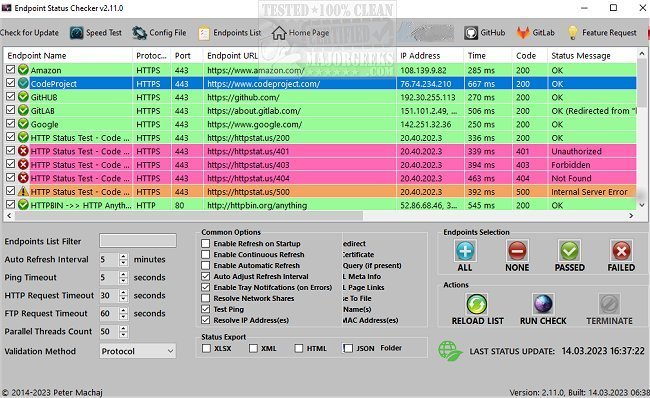Adjust the Auto Refresh Interval spinner

click(123, 260)
